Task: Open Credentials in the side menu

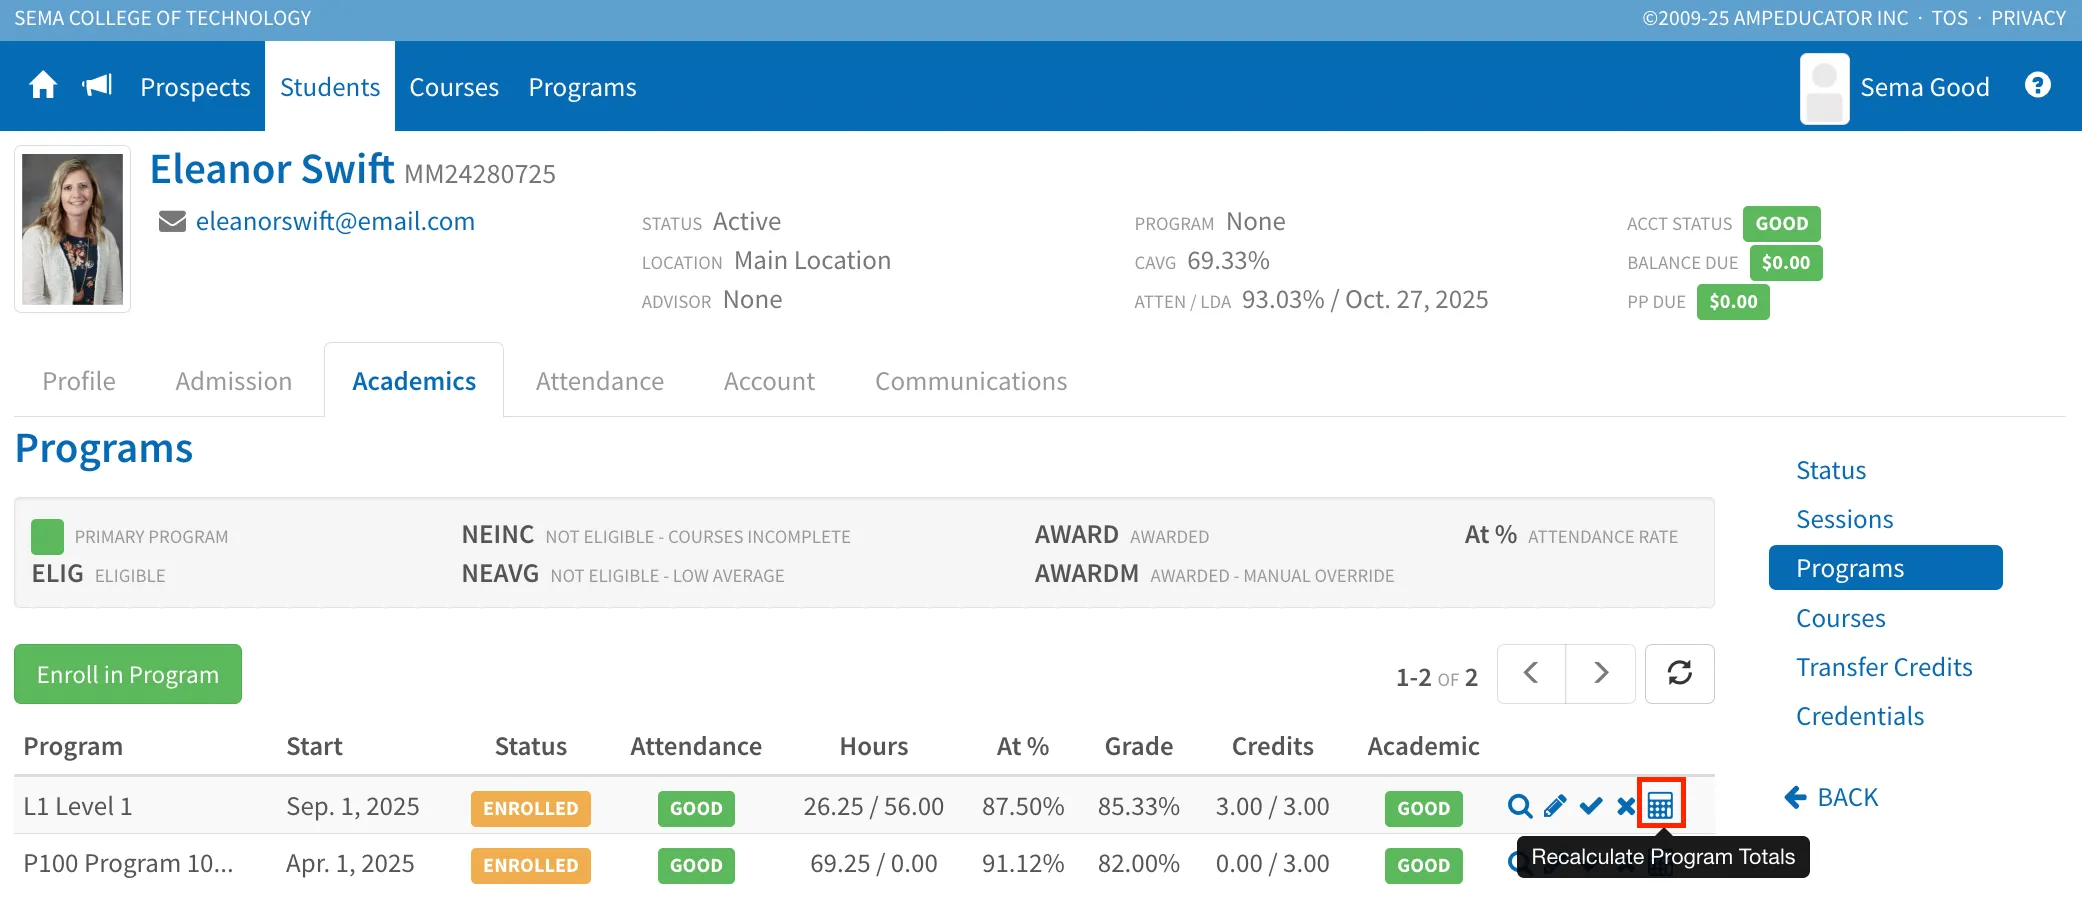Action: [x=1860, y=716]
